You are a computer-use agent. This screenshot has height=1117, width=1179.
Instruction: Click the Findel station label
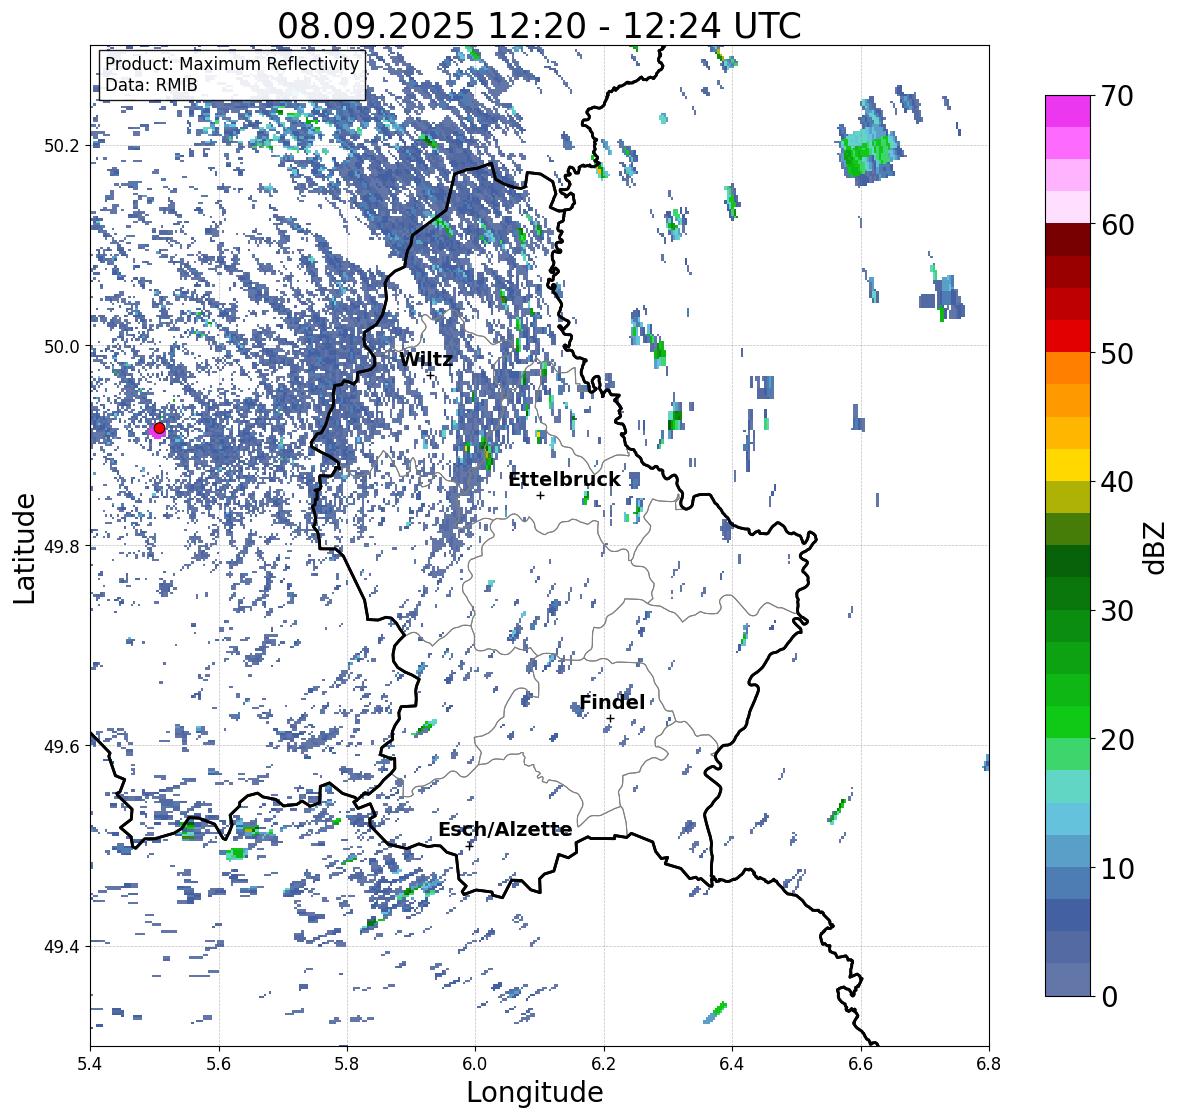click(611, 702)
